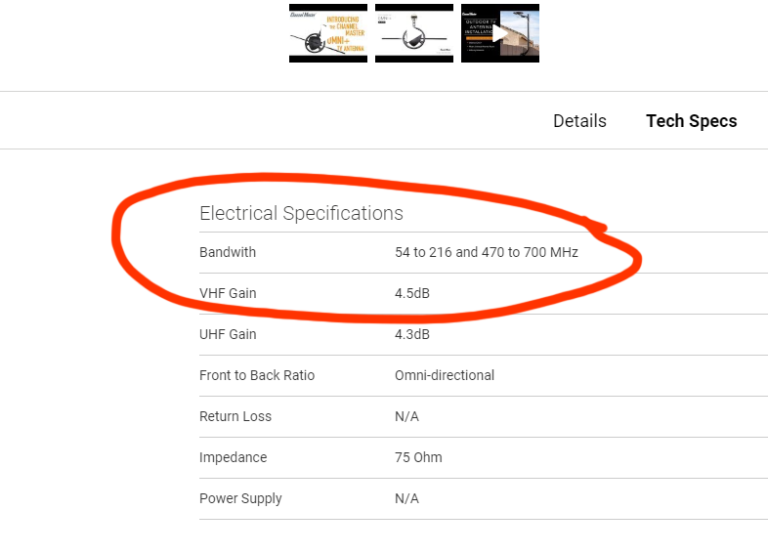The height and width of the screenshot is (553, 768).
Task: Click the VHF Gain label
Action: point(227,293)
